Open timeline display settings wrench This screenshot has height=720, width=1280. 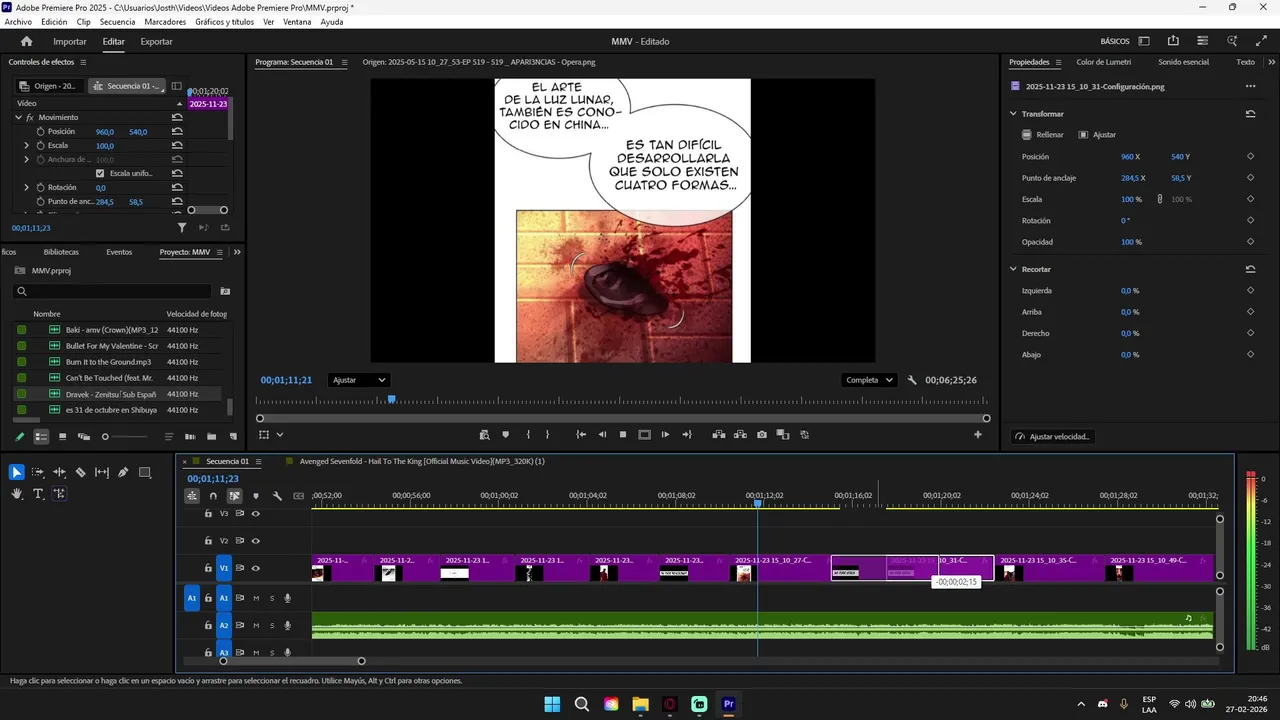pyautogui.click(x=277, y=496)
